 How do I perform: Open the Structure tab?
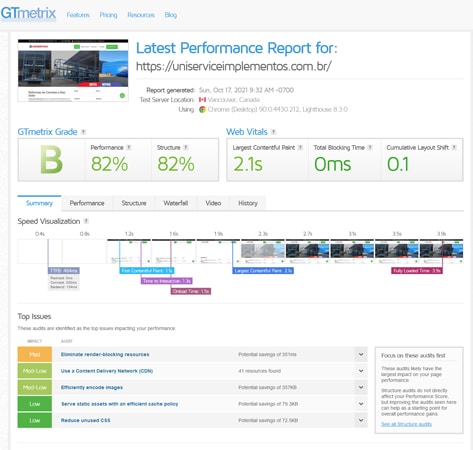134,203
